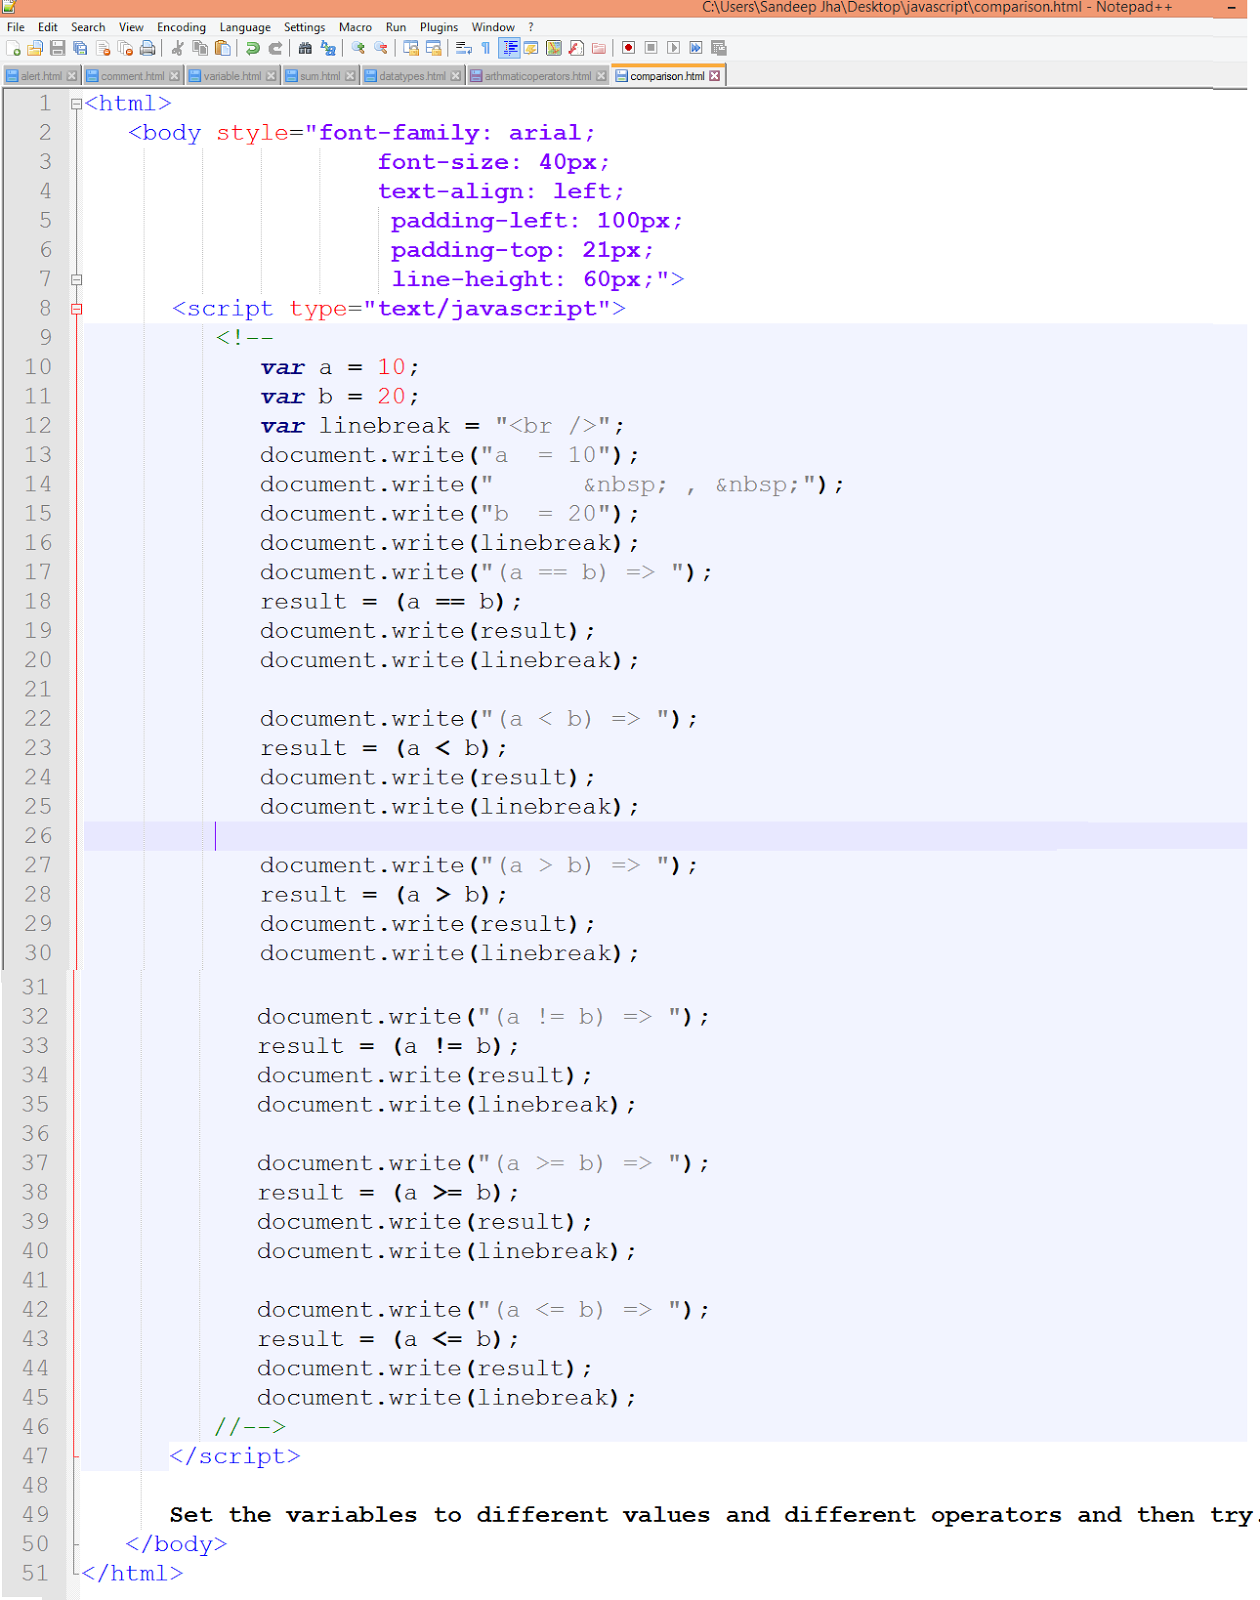This screenshot has width=1260, height=1600.
Task: Open the File menu
Action: (x=16, y=27)
